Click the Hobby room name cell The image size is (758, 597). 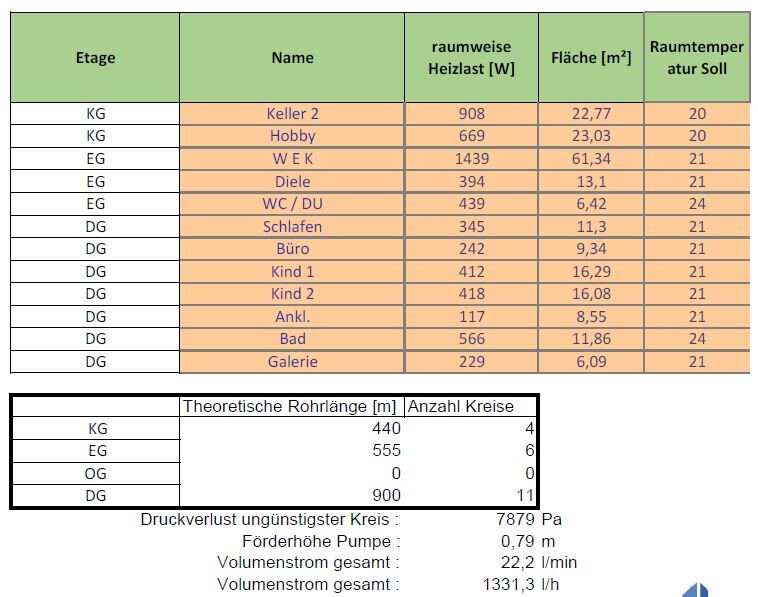coord(292,136)
